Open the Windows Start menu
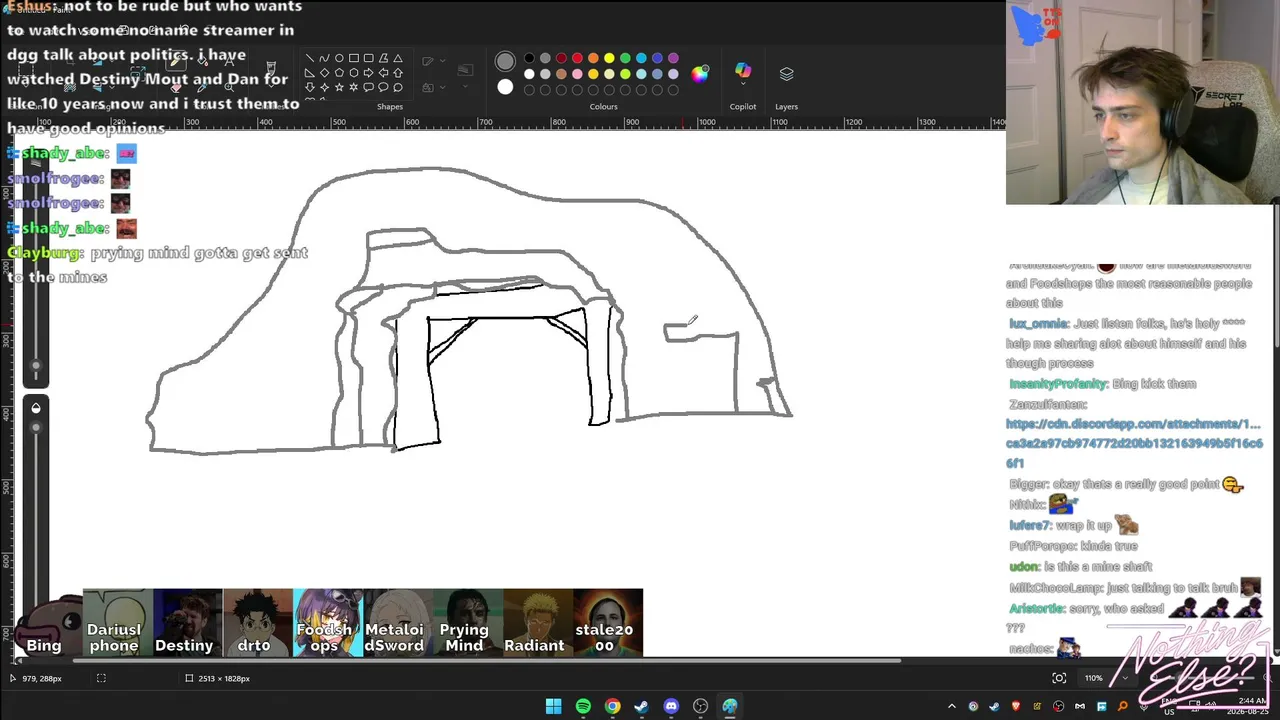The height and width of the screenshot is (720, 1280). [553, 707]
